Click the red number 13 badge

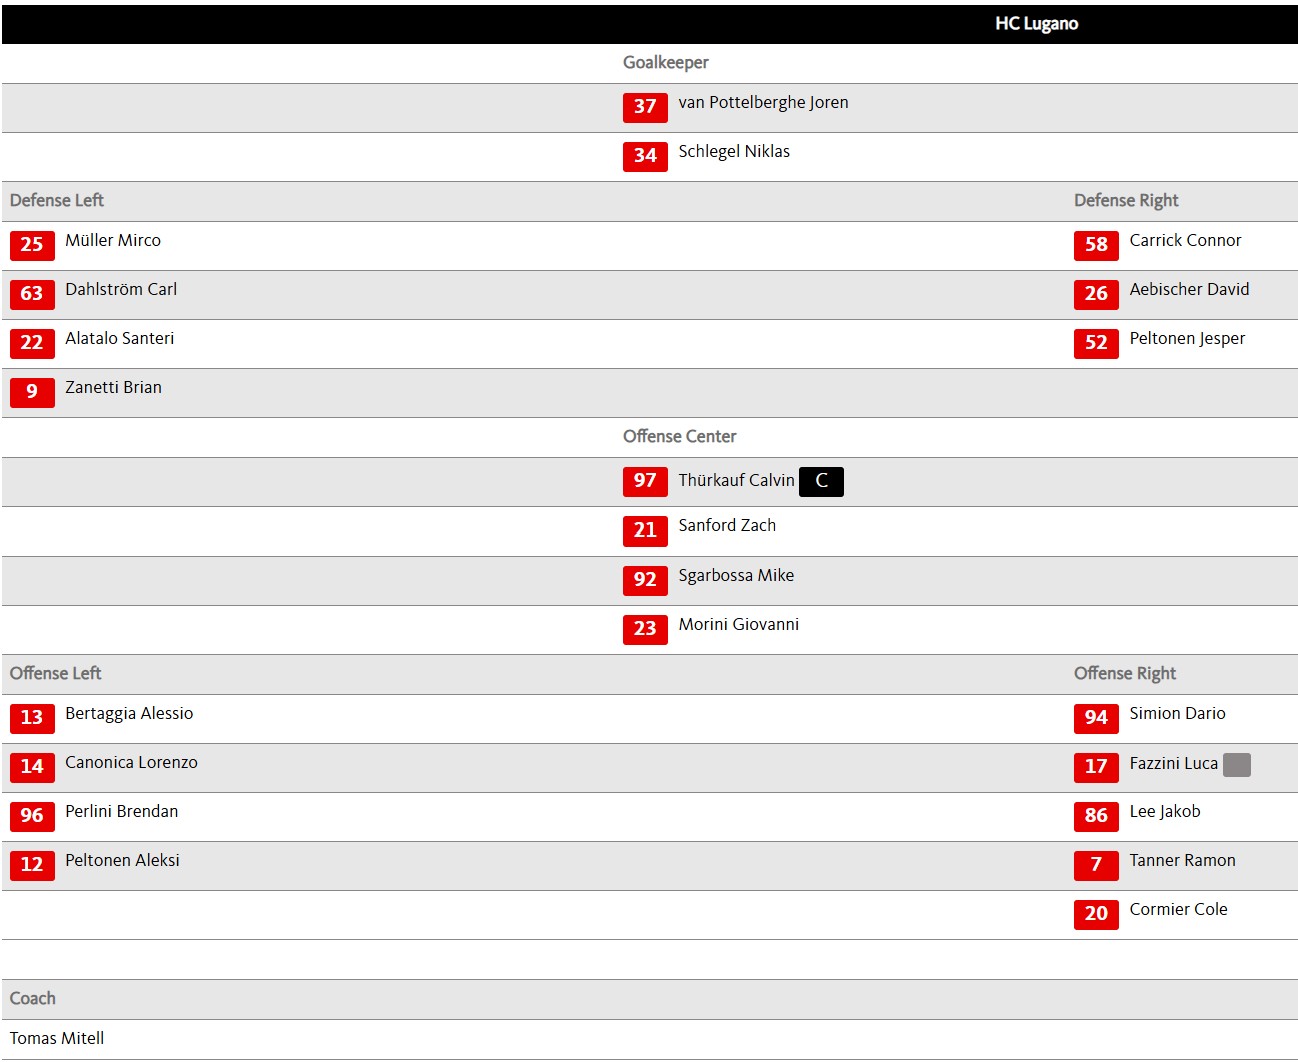[x=32, y=718]
